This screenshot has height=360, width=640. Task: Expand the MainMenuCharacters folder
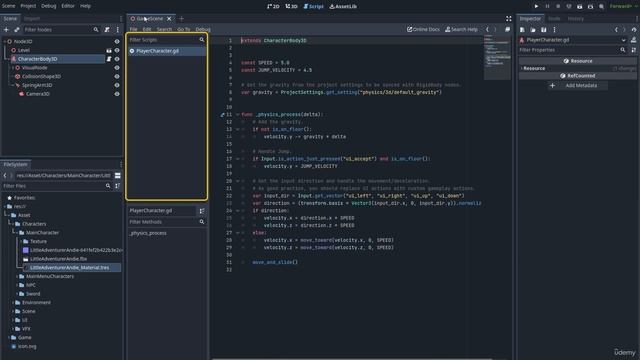click(17, 276)
